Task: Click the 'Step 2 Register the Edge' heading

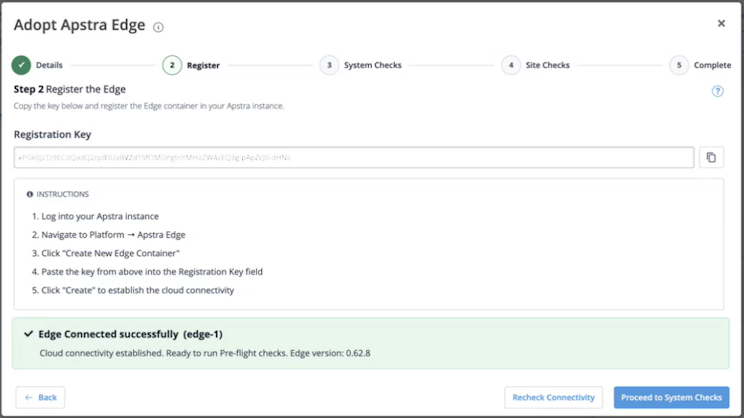Action: pyautogui.click(x=70, y=89)
